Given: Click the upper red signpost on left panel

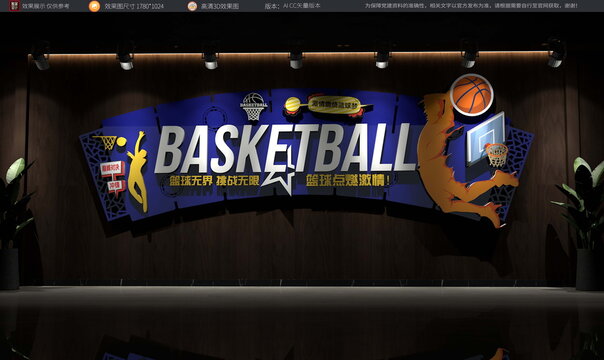Looking at the screenshot, I should coord(112,169).
